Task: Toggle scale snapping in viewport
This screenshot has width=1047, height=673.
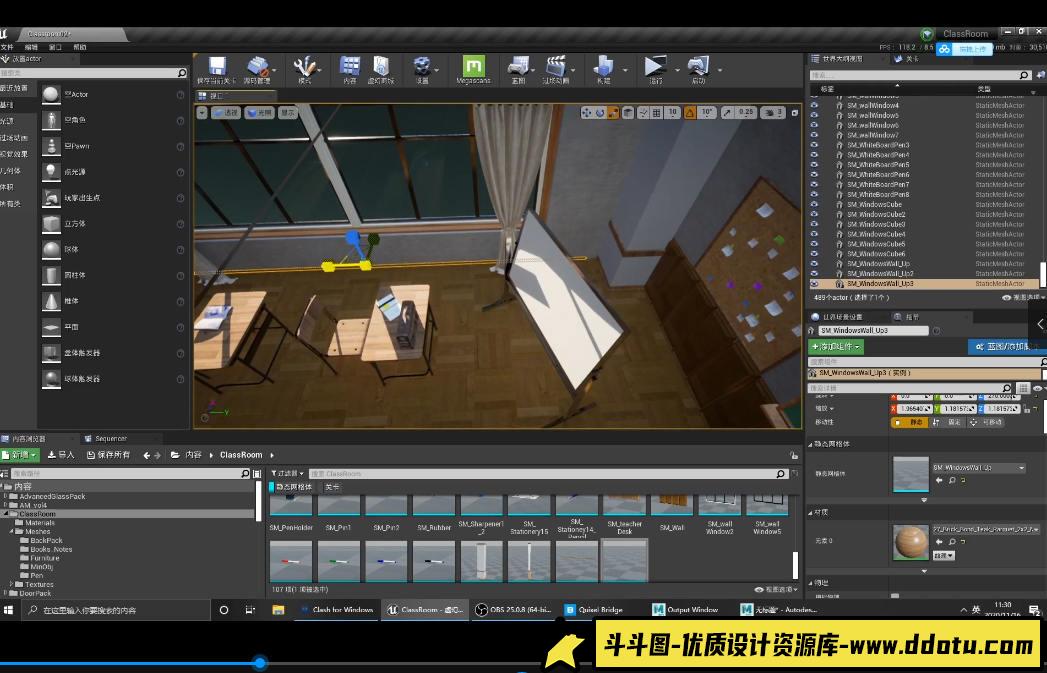Action: 728,113
